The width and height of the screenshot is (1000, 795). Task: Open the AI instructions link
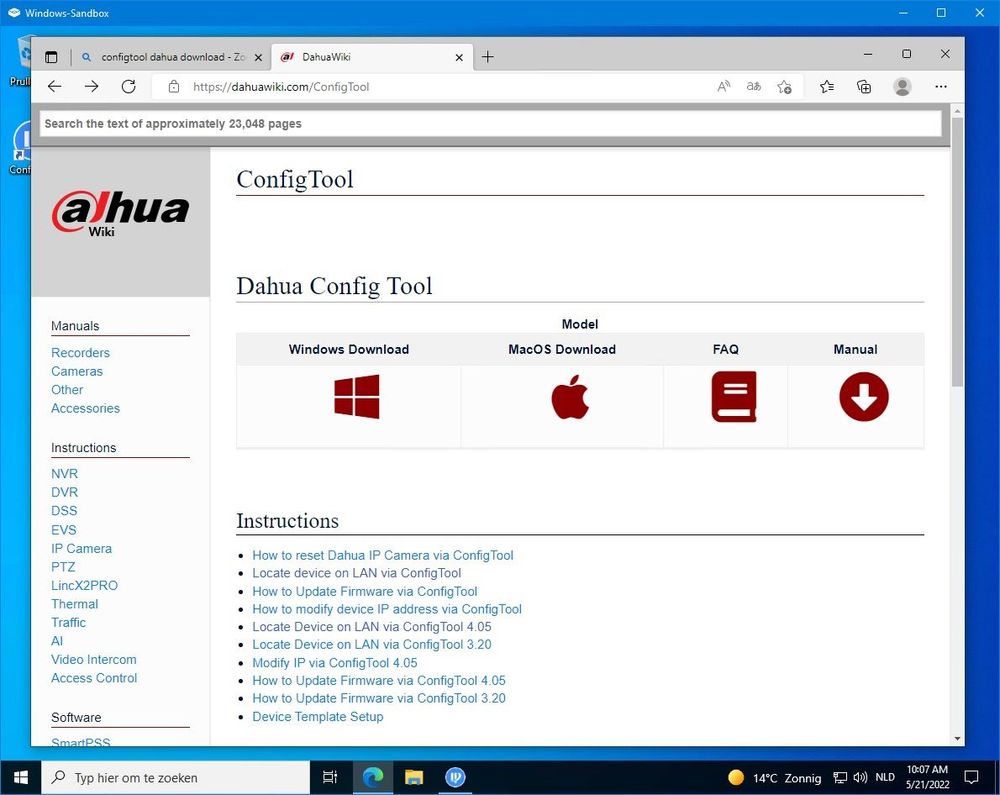pyautogui.click(x=57, y=641)
